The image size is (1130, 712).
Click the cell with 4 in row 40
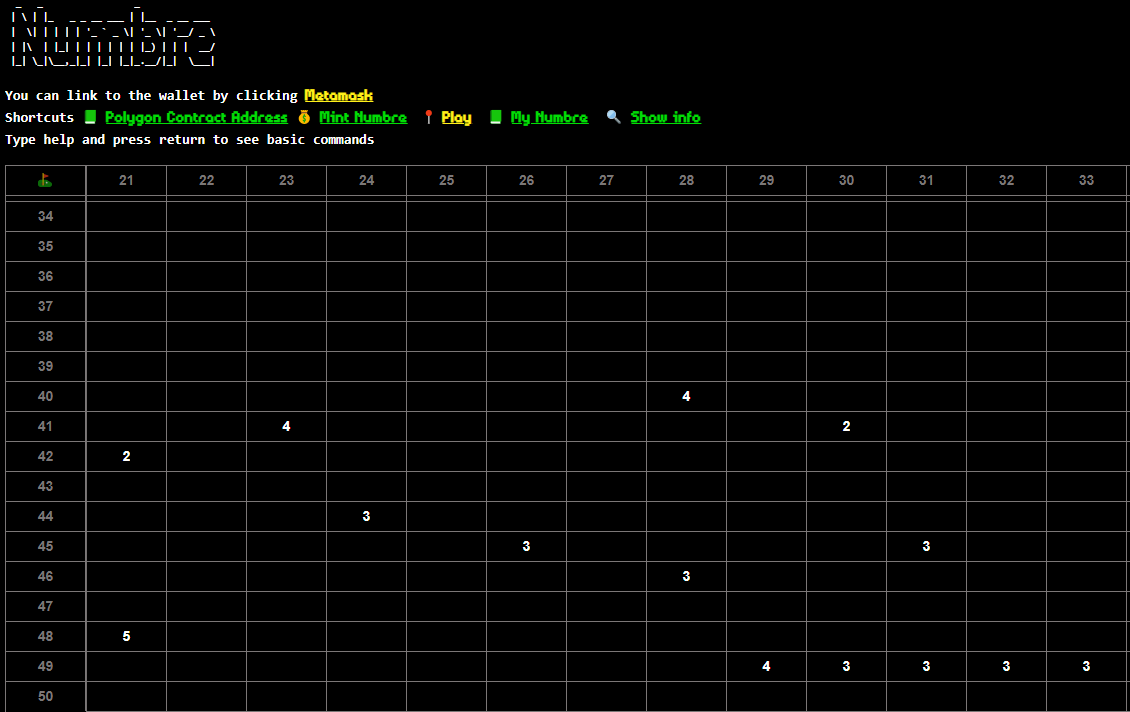[x=686, y=396]
